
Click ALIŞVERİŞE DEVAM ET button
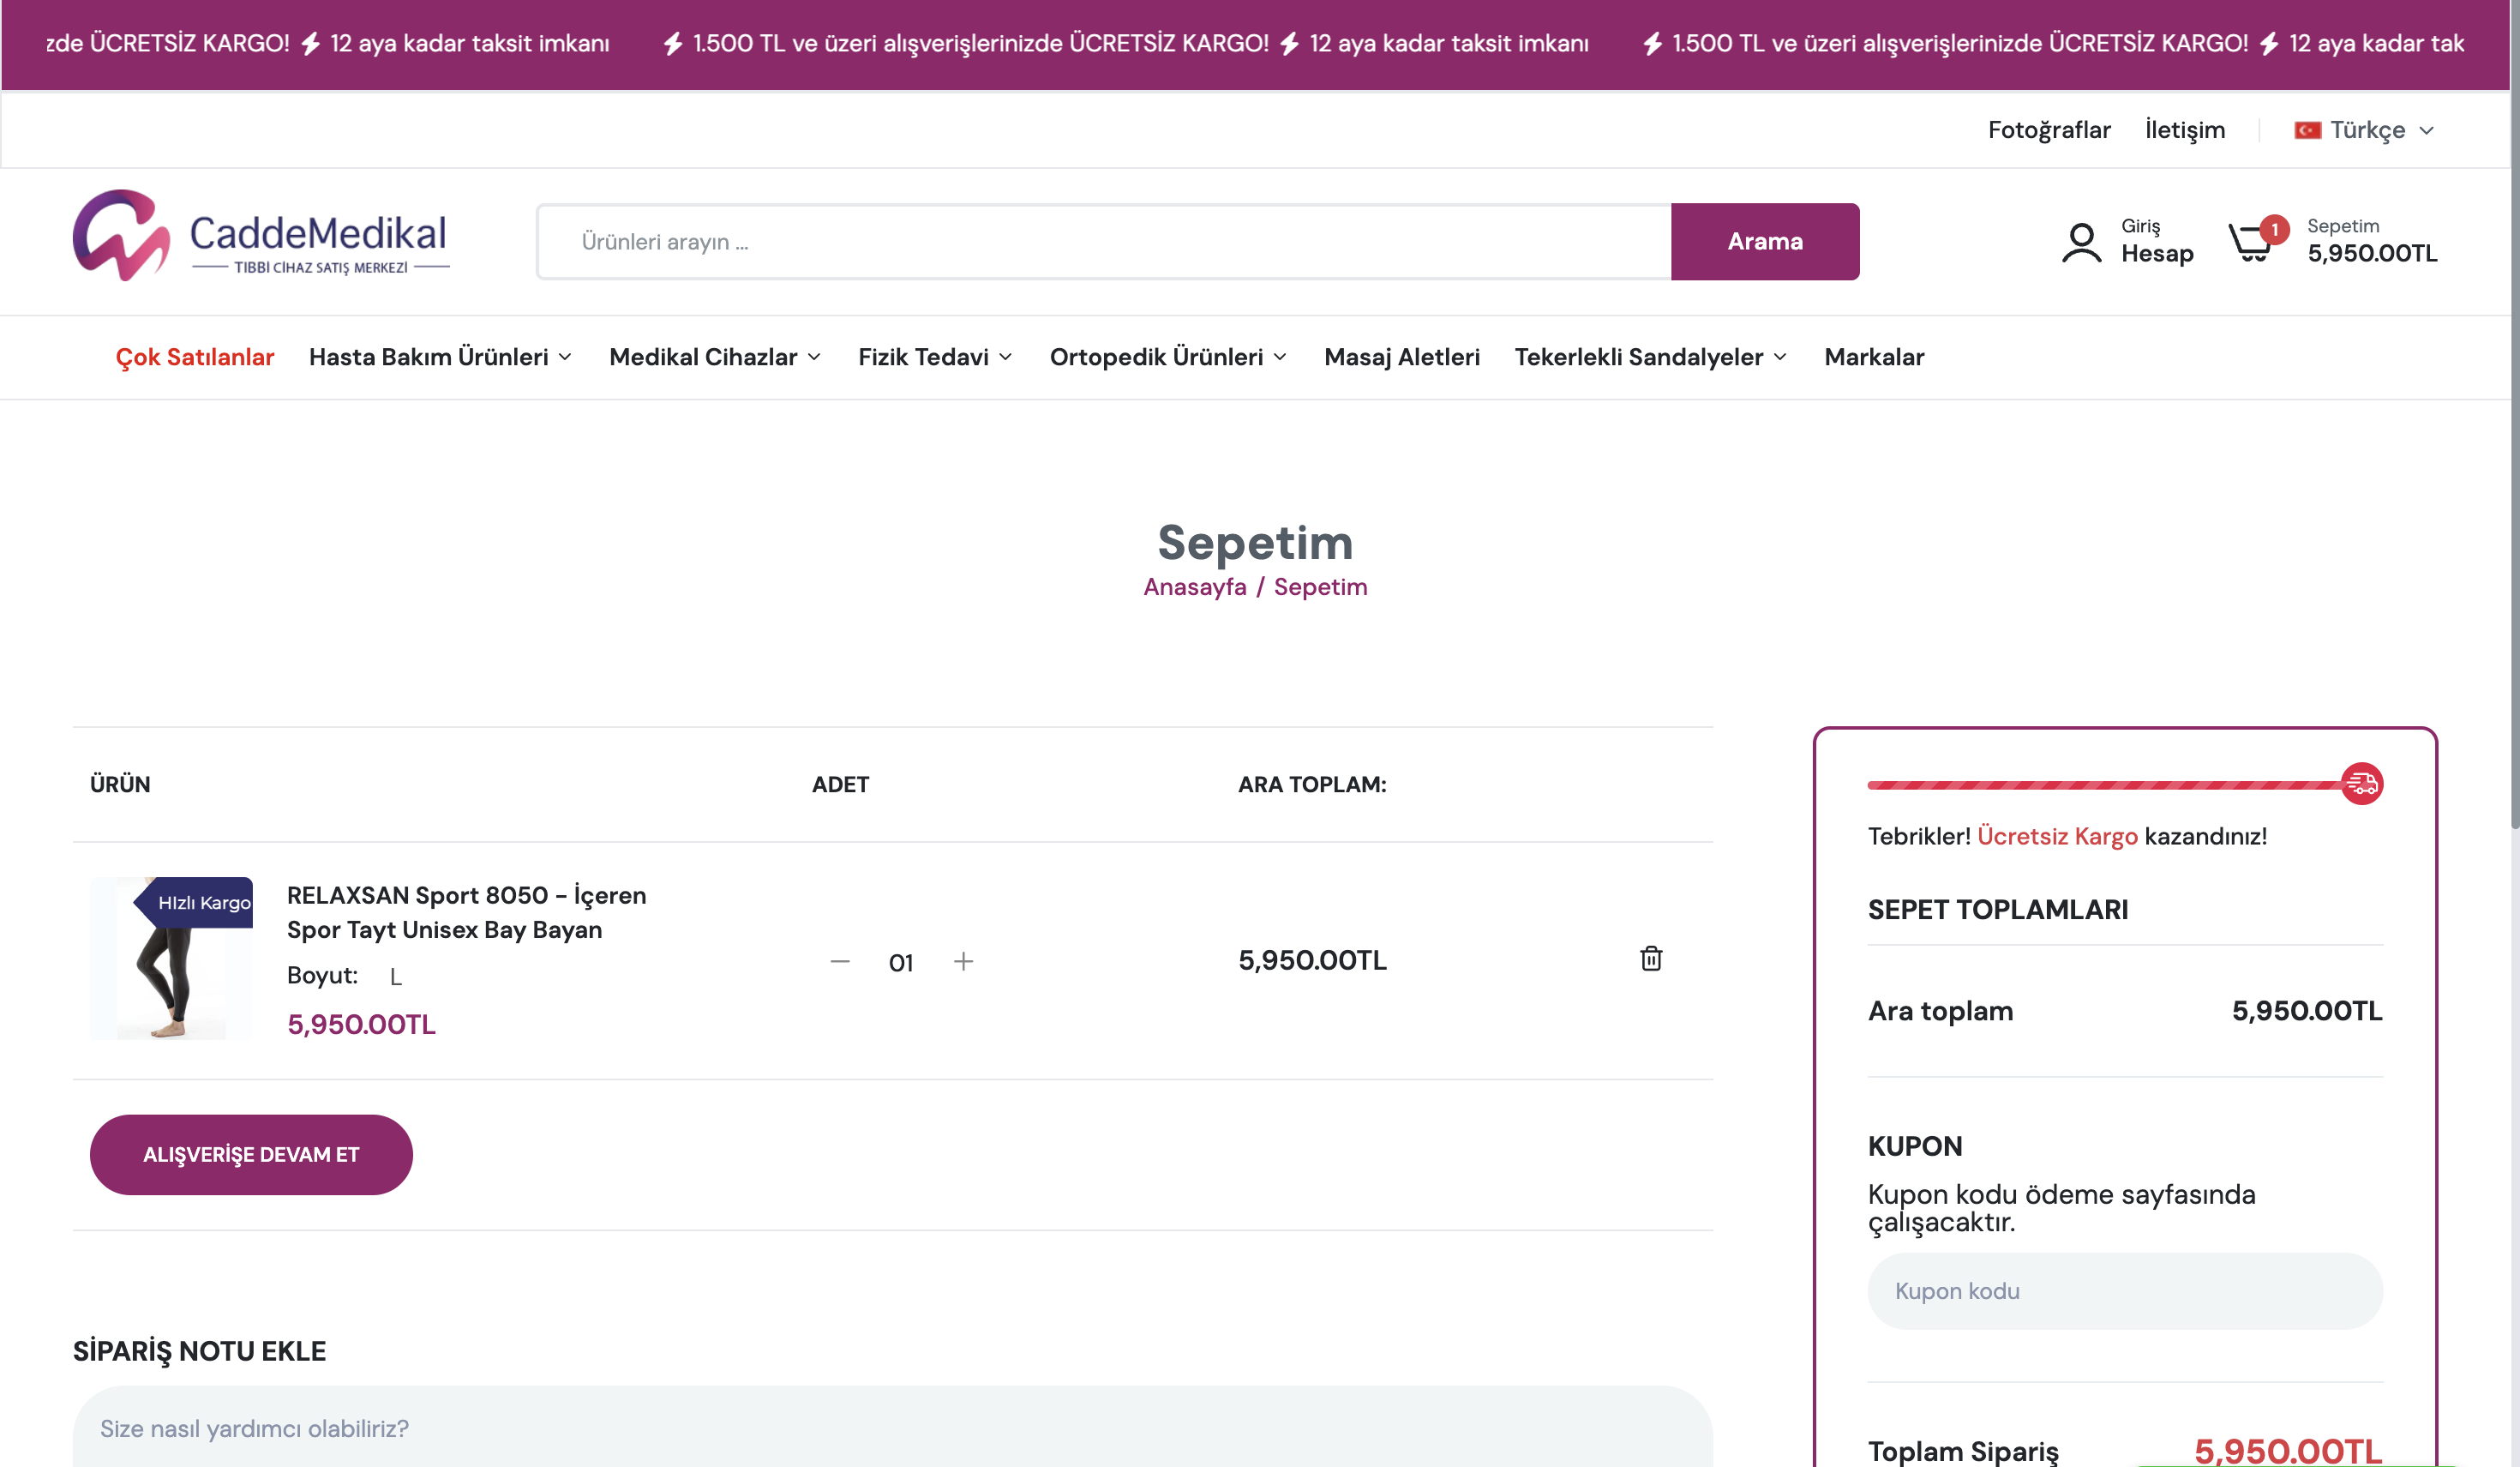tap(251, 1154)
